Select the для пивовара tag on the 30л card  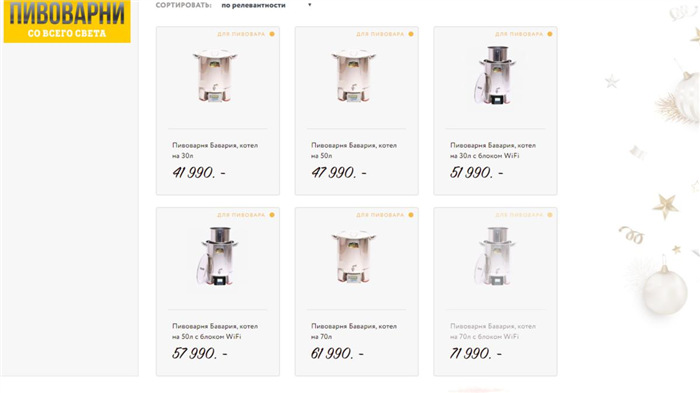241,34
